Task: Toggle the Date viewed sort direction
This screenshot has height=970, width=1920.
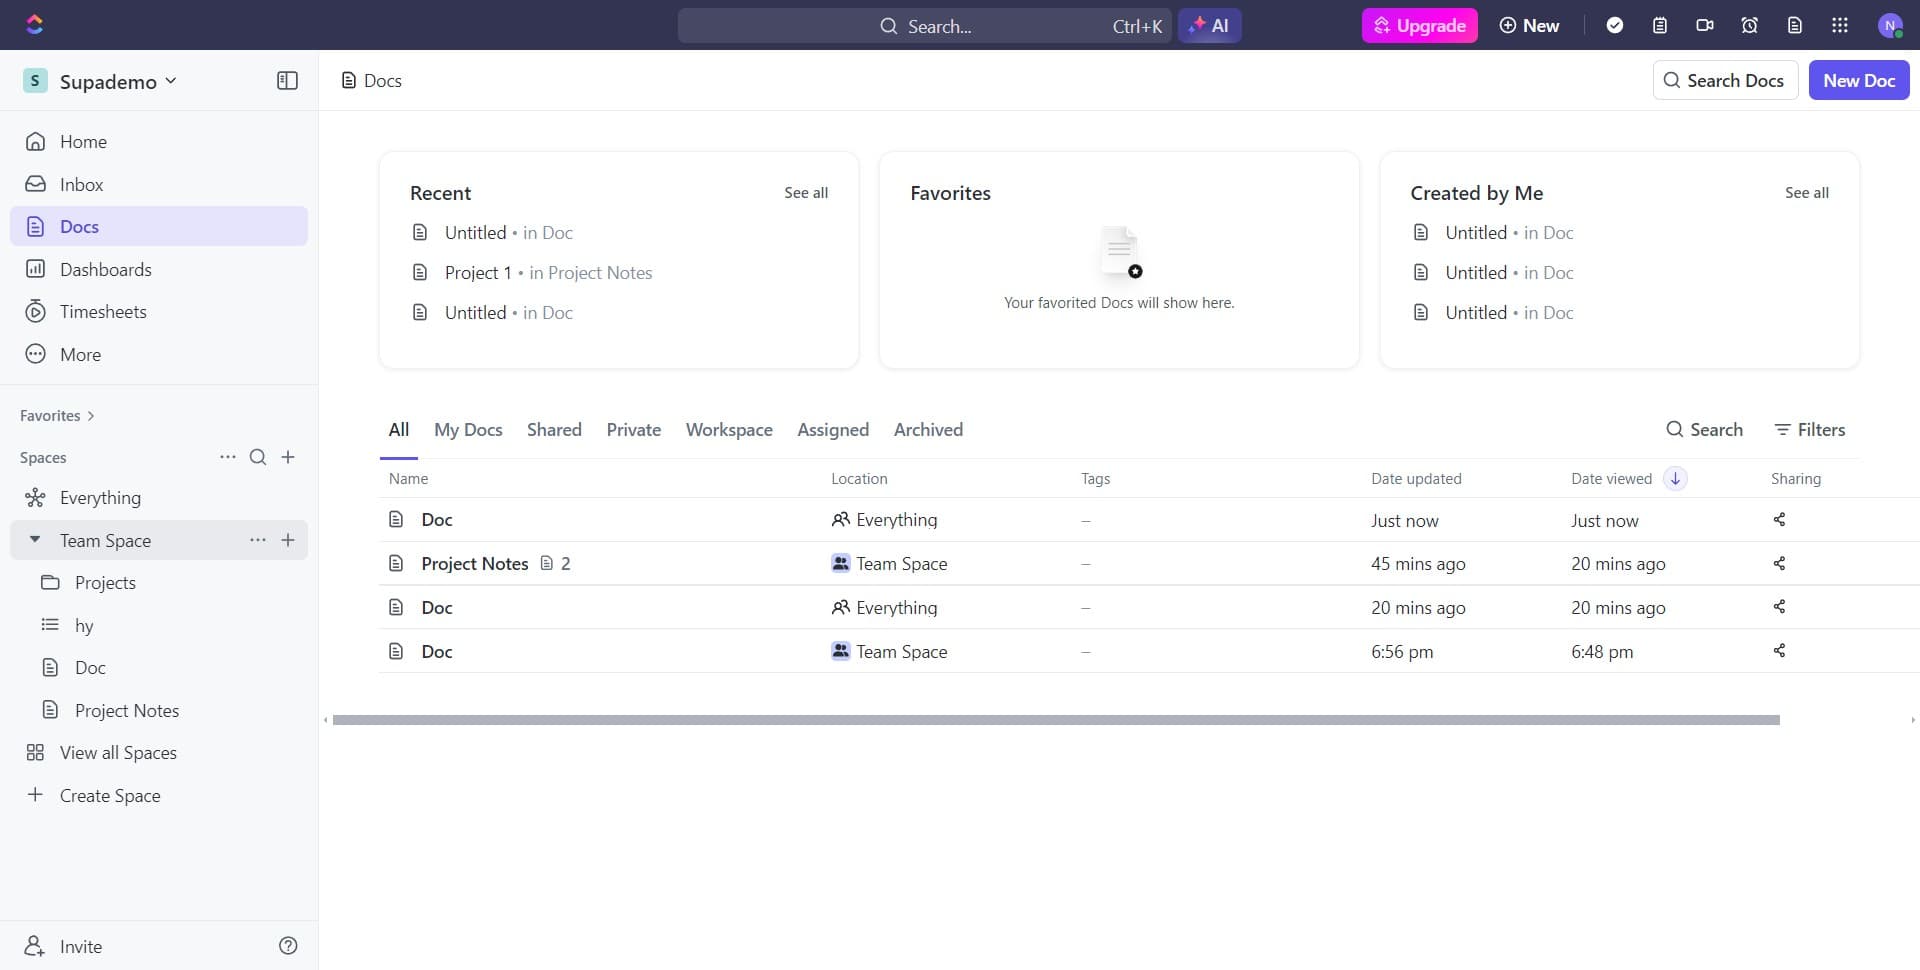Action: 1674,478
